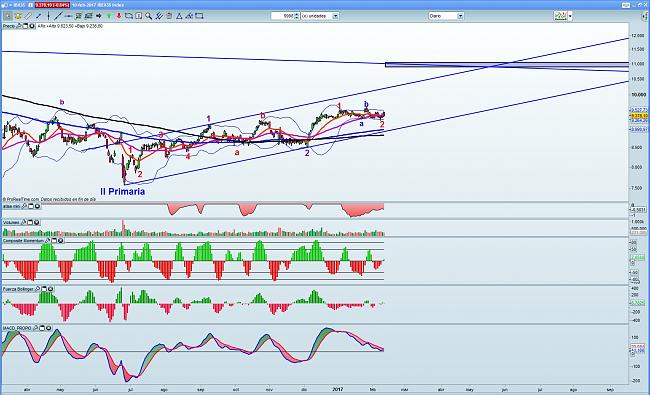Select the diagonal trend line tool

pos(58,16)
